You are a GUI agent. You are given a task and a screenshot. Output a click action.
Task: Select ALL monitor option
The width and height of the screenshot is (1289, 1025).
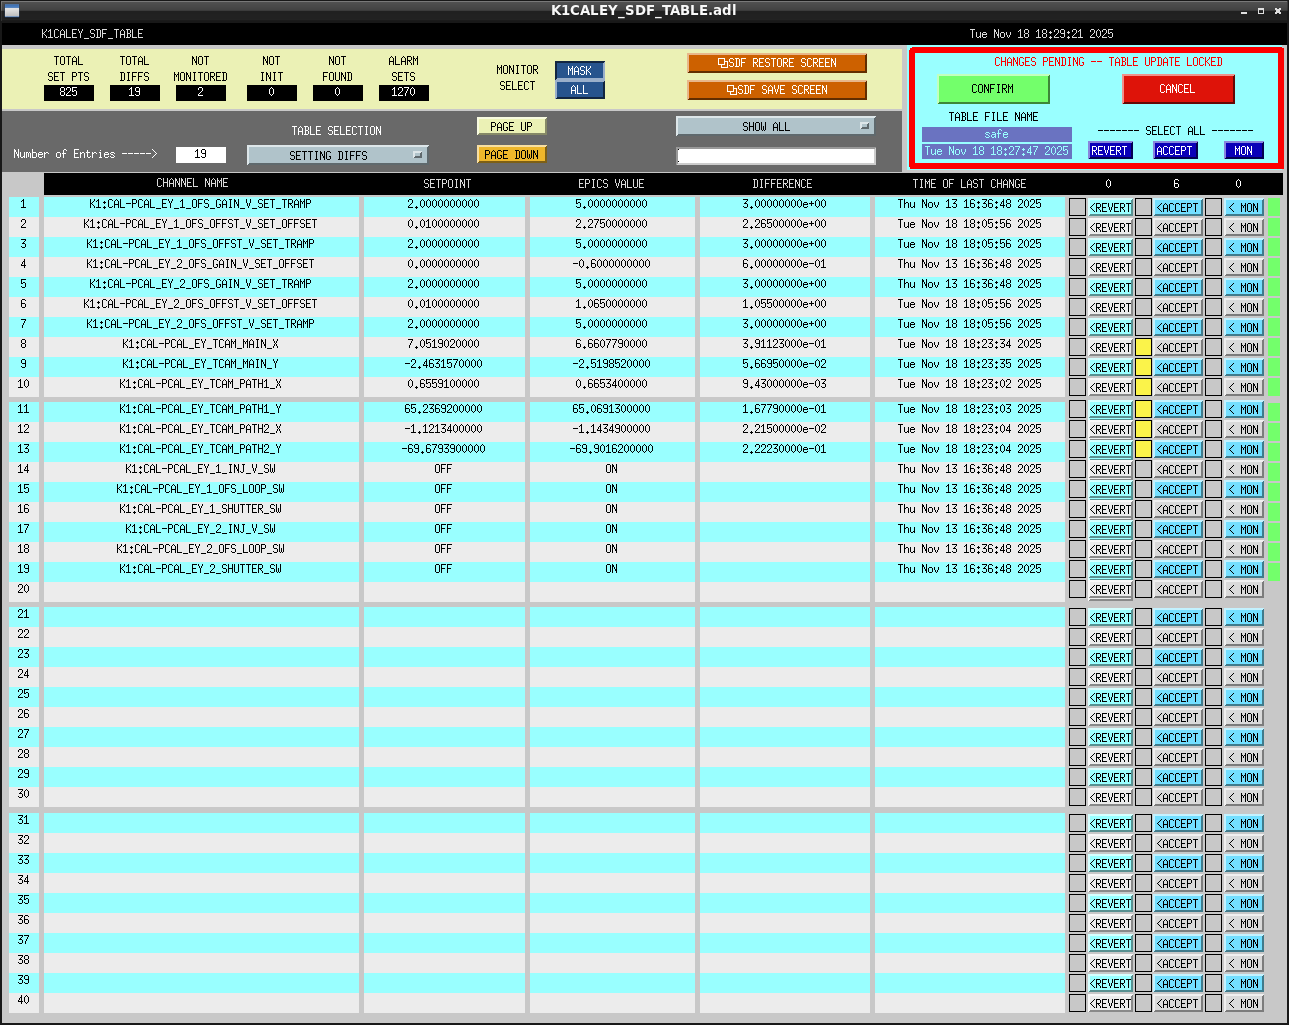[579, 90]
